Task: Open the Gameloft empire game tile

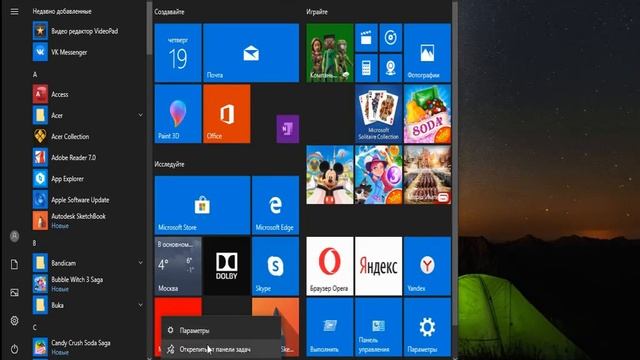Action: [x=427, y=175]
